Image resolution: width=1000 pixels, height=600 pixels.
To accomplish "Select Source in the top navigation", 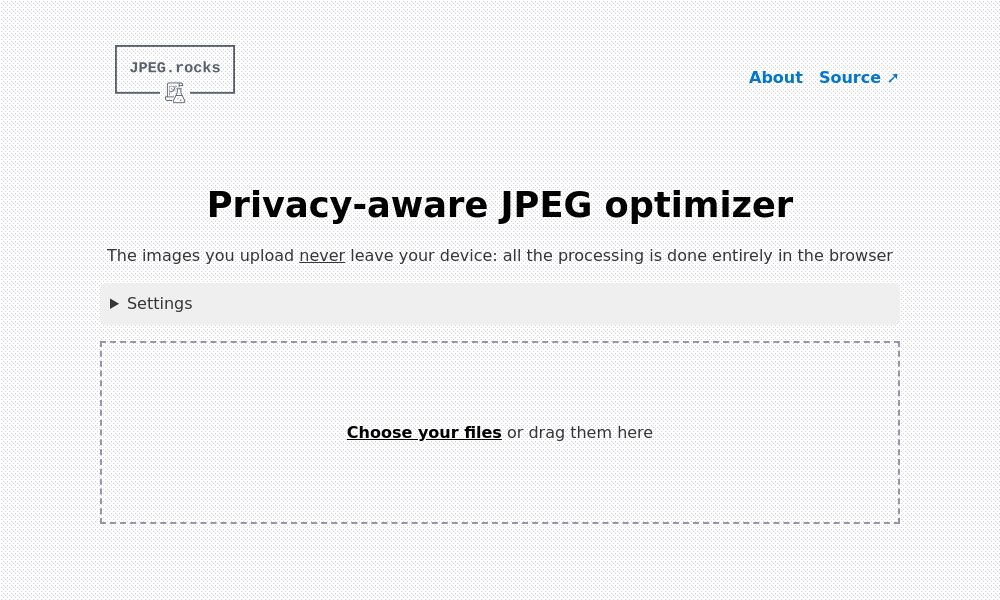I will tap(849, 77).
